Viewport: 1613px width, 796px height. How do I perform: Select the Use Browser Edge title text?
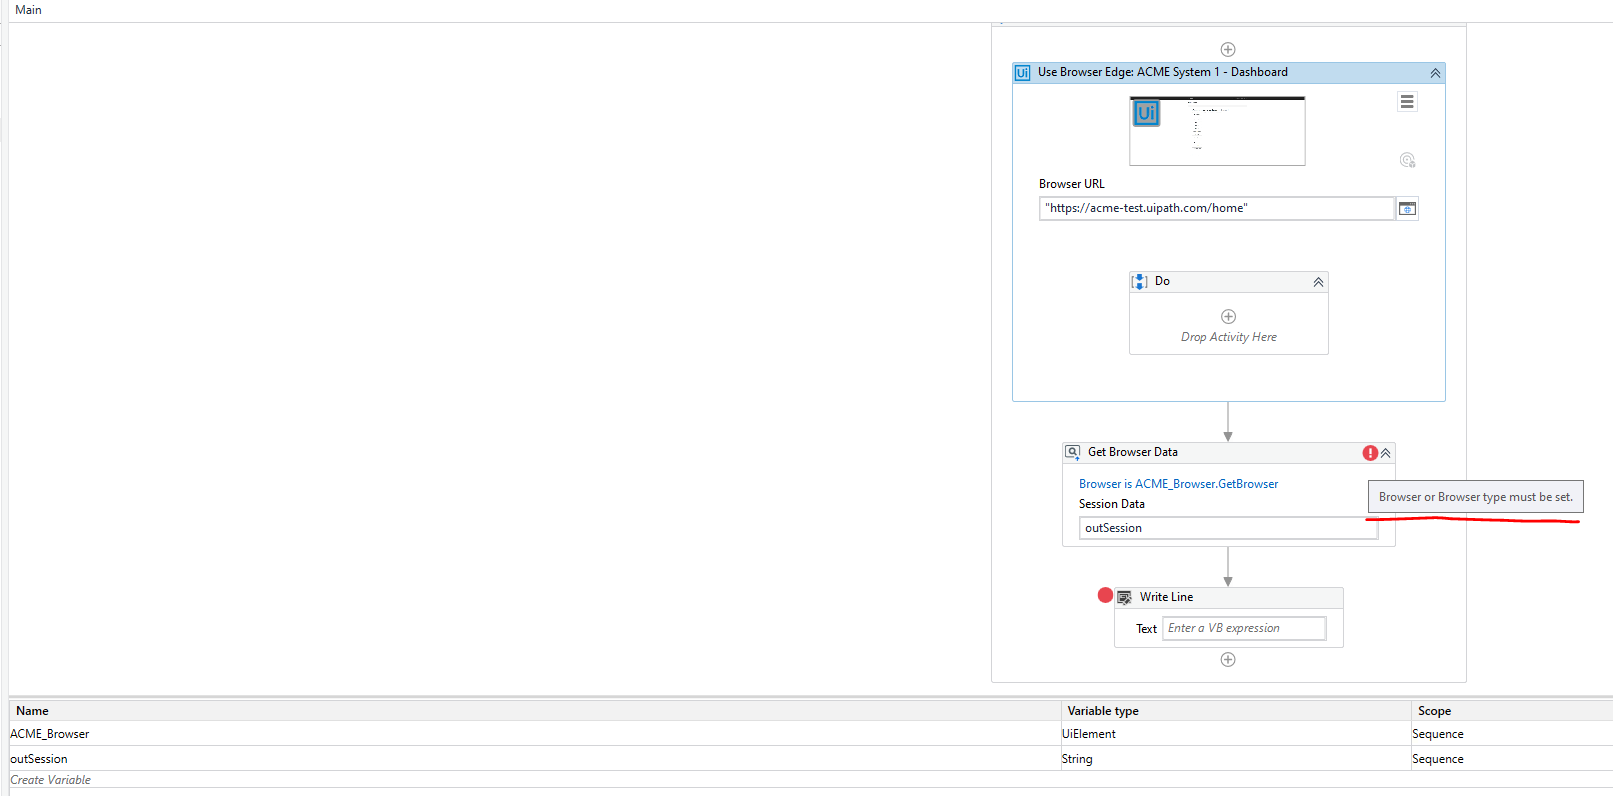[1162, 72]
